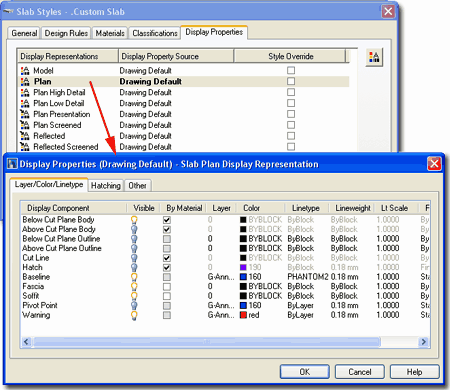Toggle the Warning component lightbulb
This screenshot has width=450, height=390.
pyautogui.click(x=134, y=315)
